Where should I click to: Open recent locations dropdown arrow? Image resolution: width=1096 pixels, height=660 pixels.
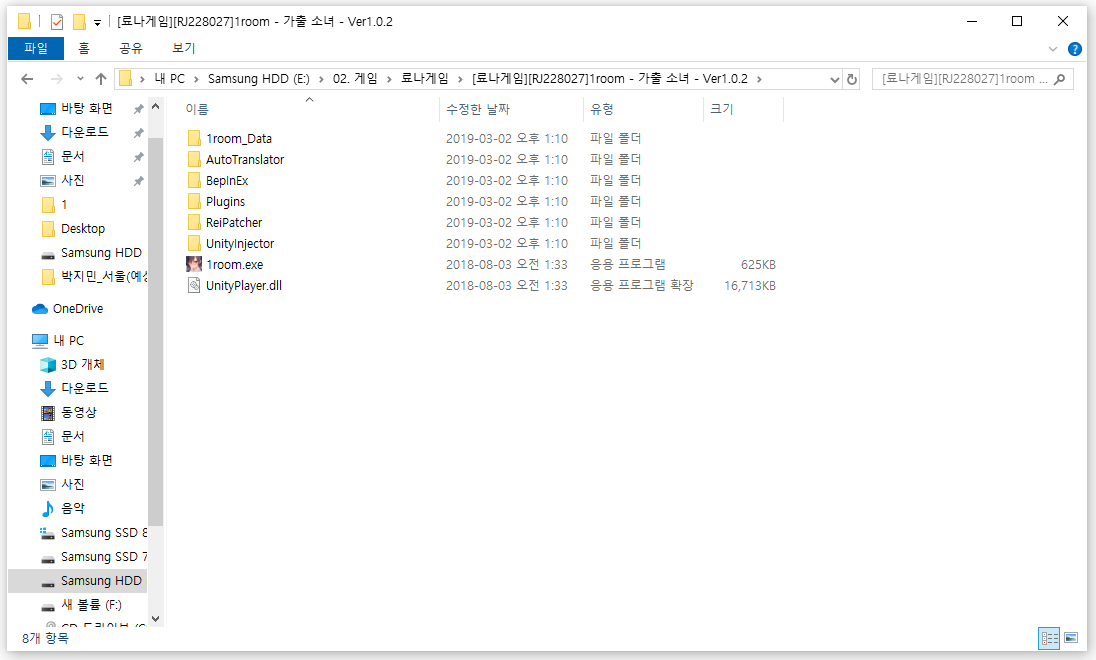[x=80, y=79]
